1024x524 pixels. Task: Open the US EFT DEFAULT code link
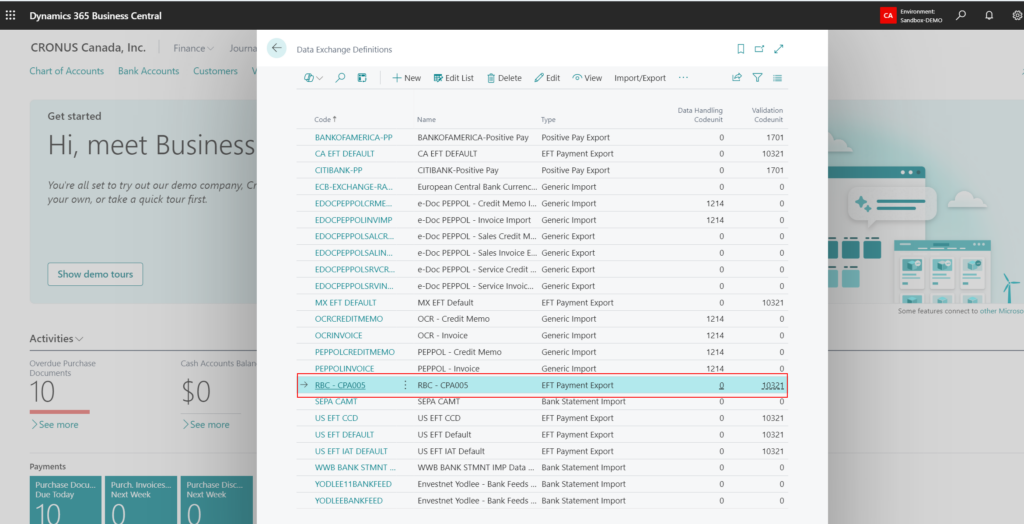pos(344,434)
